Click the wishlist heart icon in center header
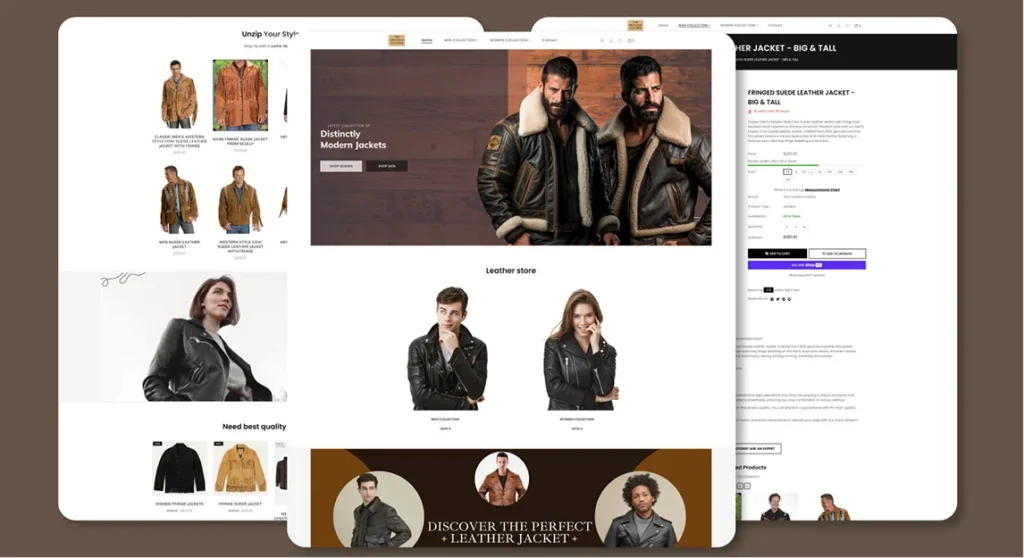1024x558 pixels. [620, 41]
